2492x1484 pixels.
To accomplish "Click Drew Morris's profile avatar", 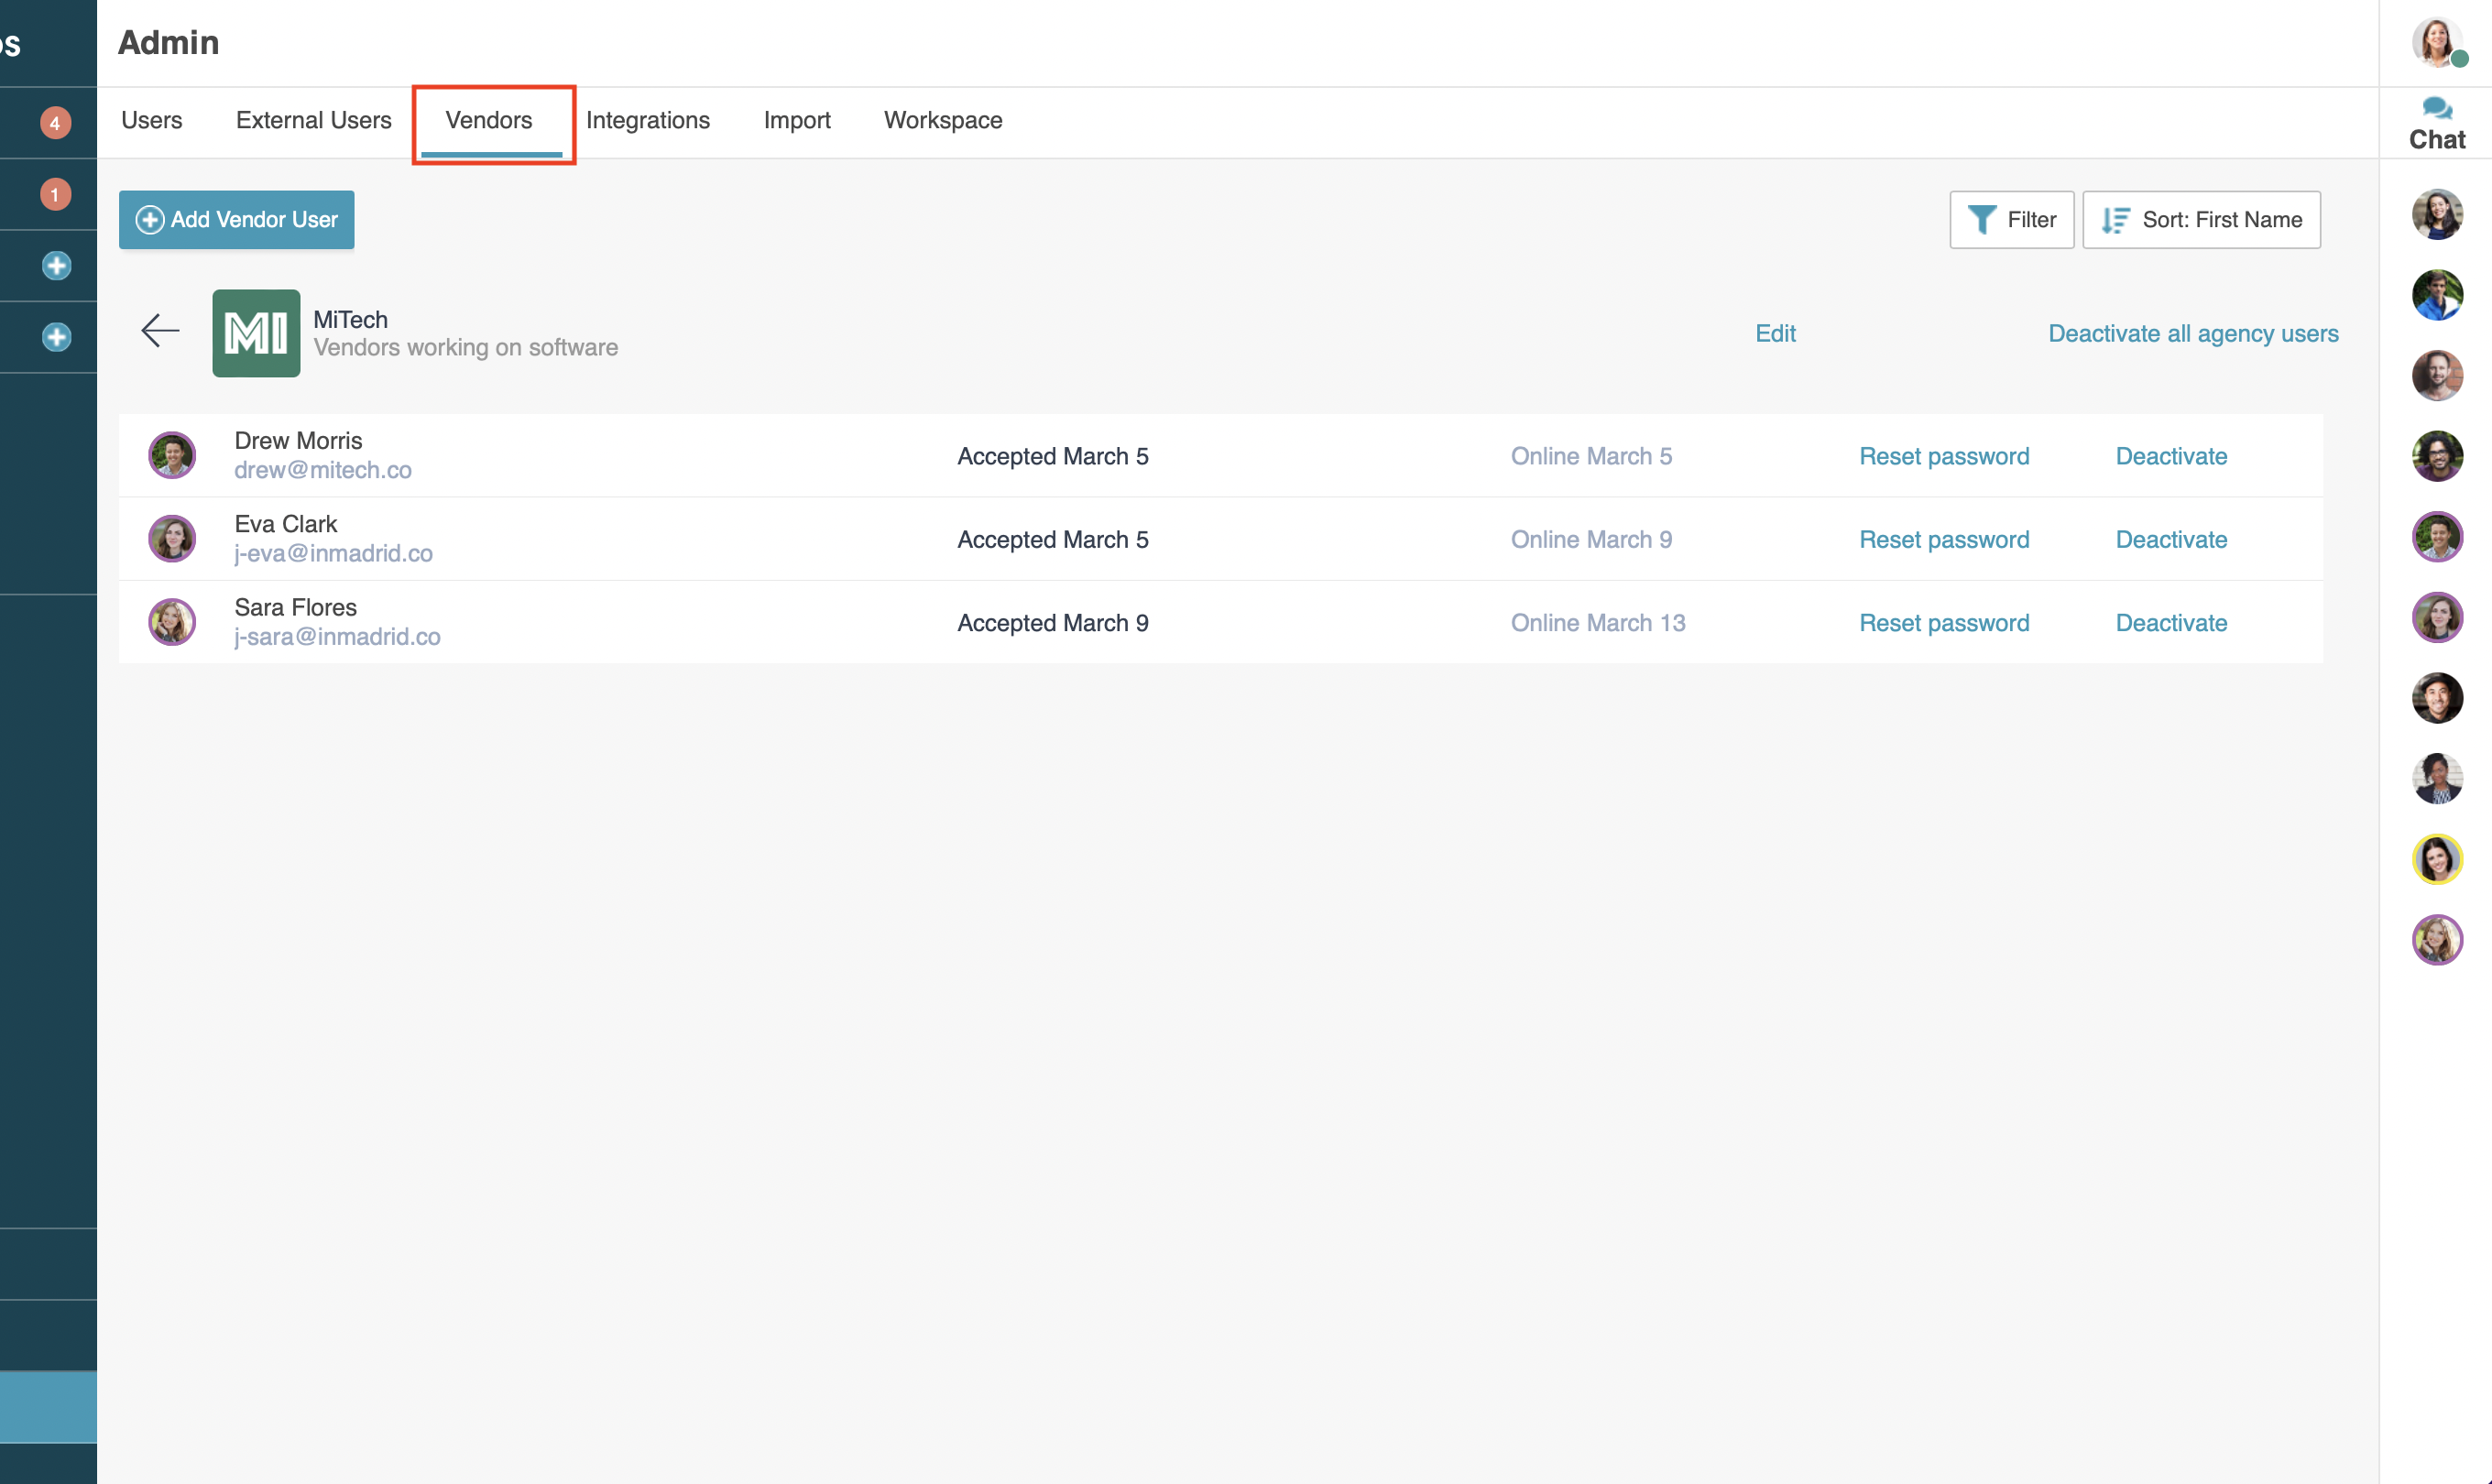I will [172, 454].
